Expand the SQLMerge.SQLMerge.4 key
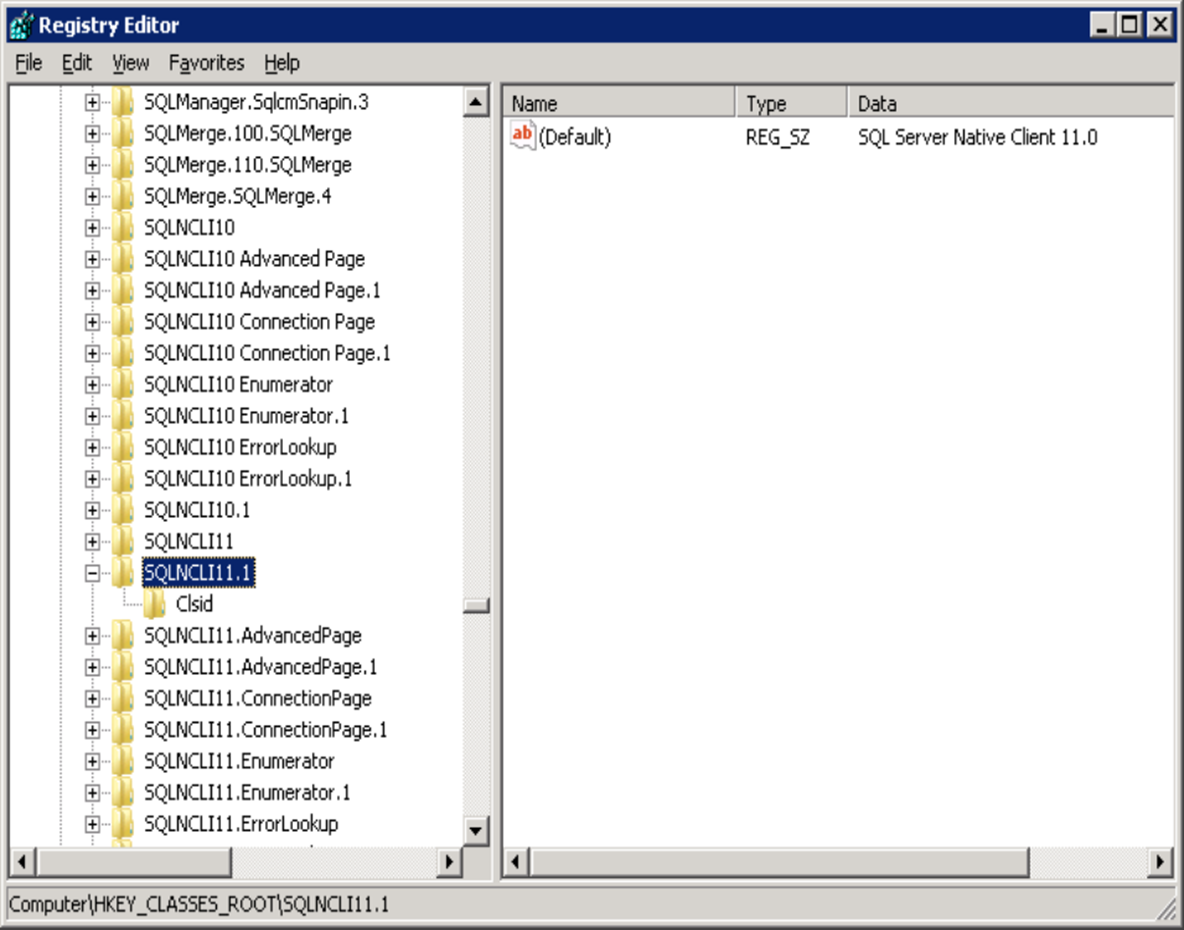The image size is (1184, 930). pyautogui.click(x=92, y=196)
